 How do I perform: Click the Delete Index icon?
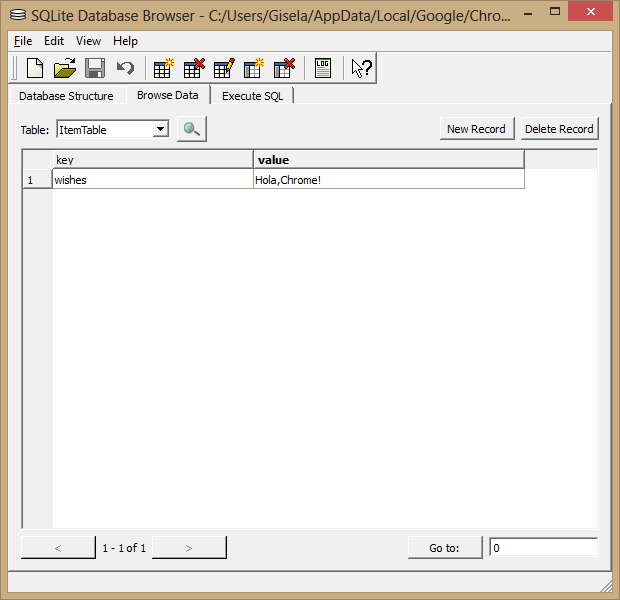(x=284, y=68)
